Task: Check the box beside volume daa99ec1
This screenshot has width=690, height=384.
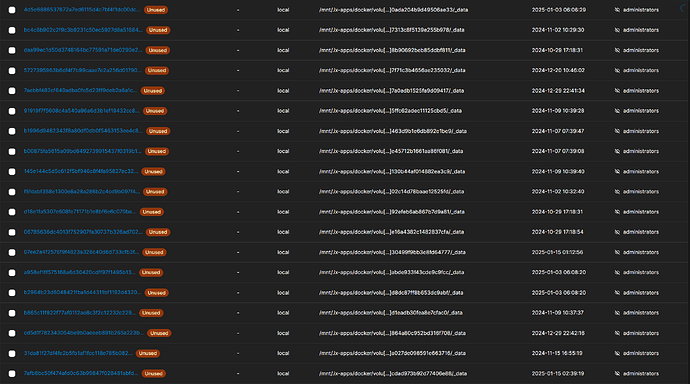Action: click(x=12, y=51)
